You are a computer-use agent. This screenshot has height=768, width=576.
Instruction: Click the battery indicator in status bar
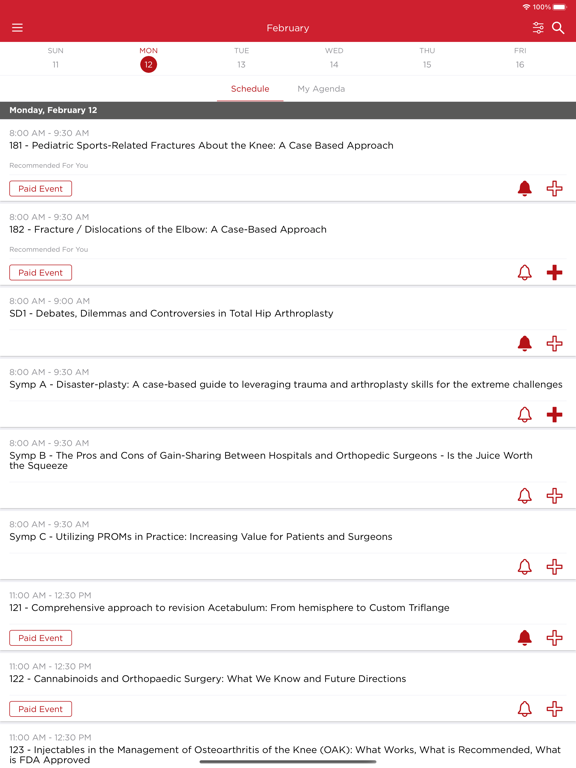coord(560,7)
